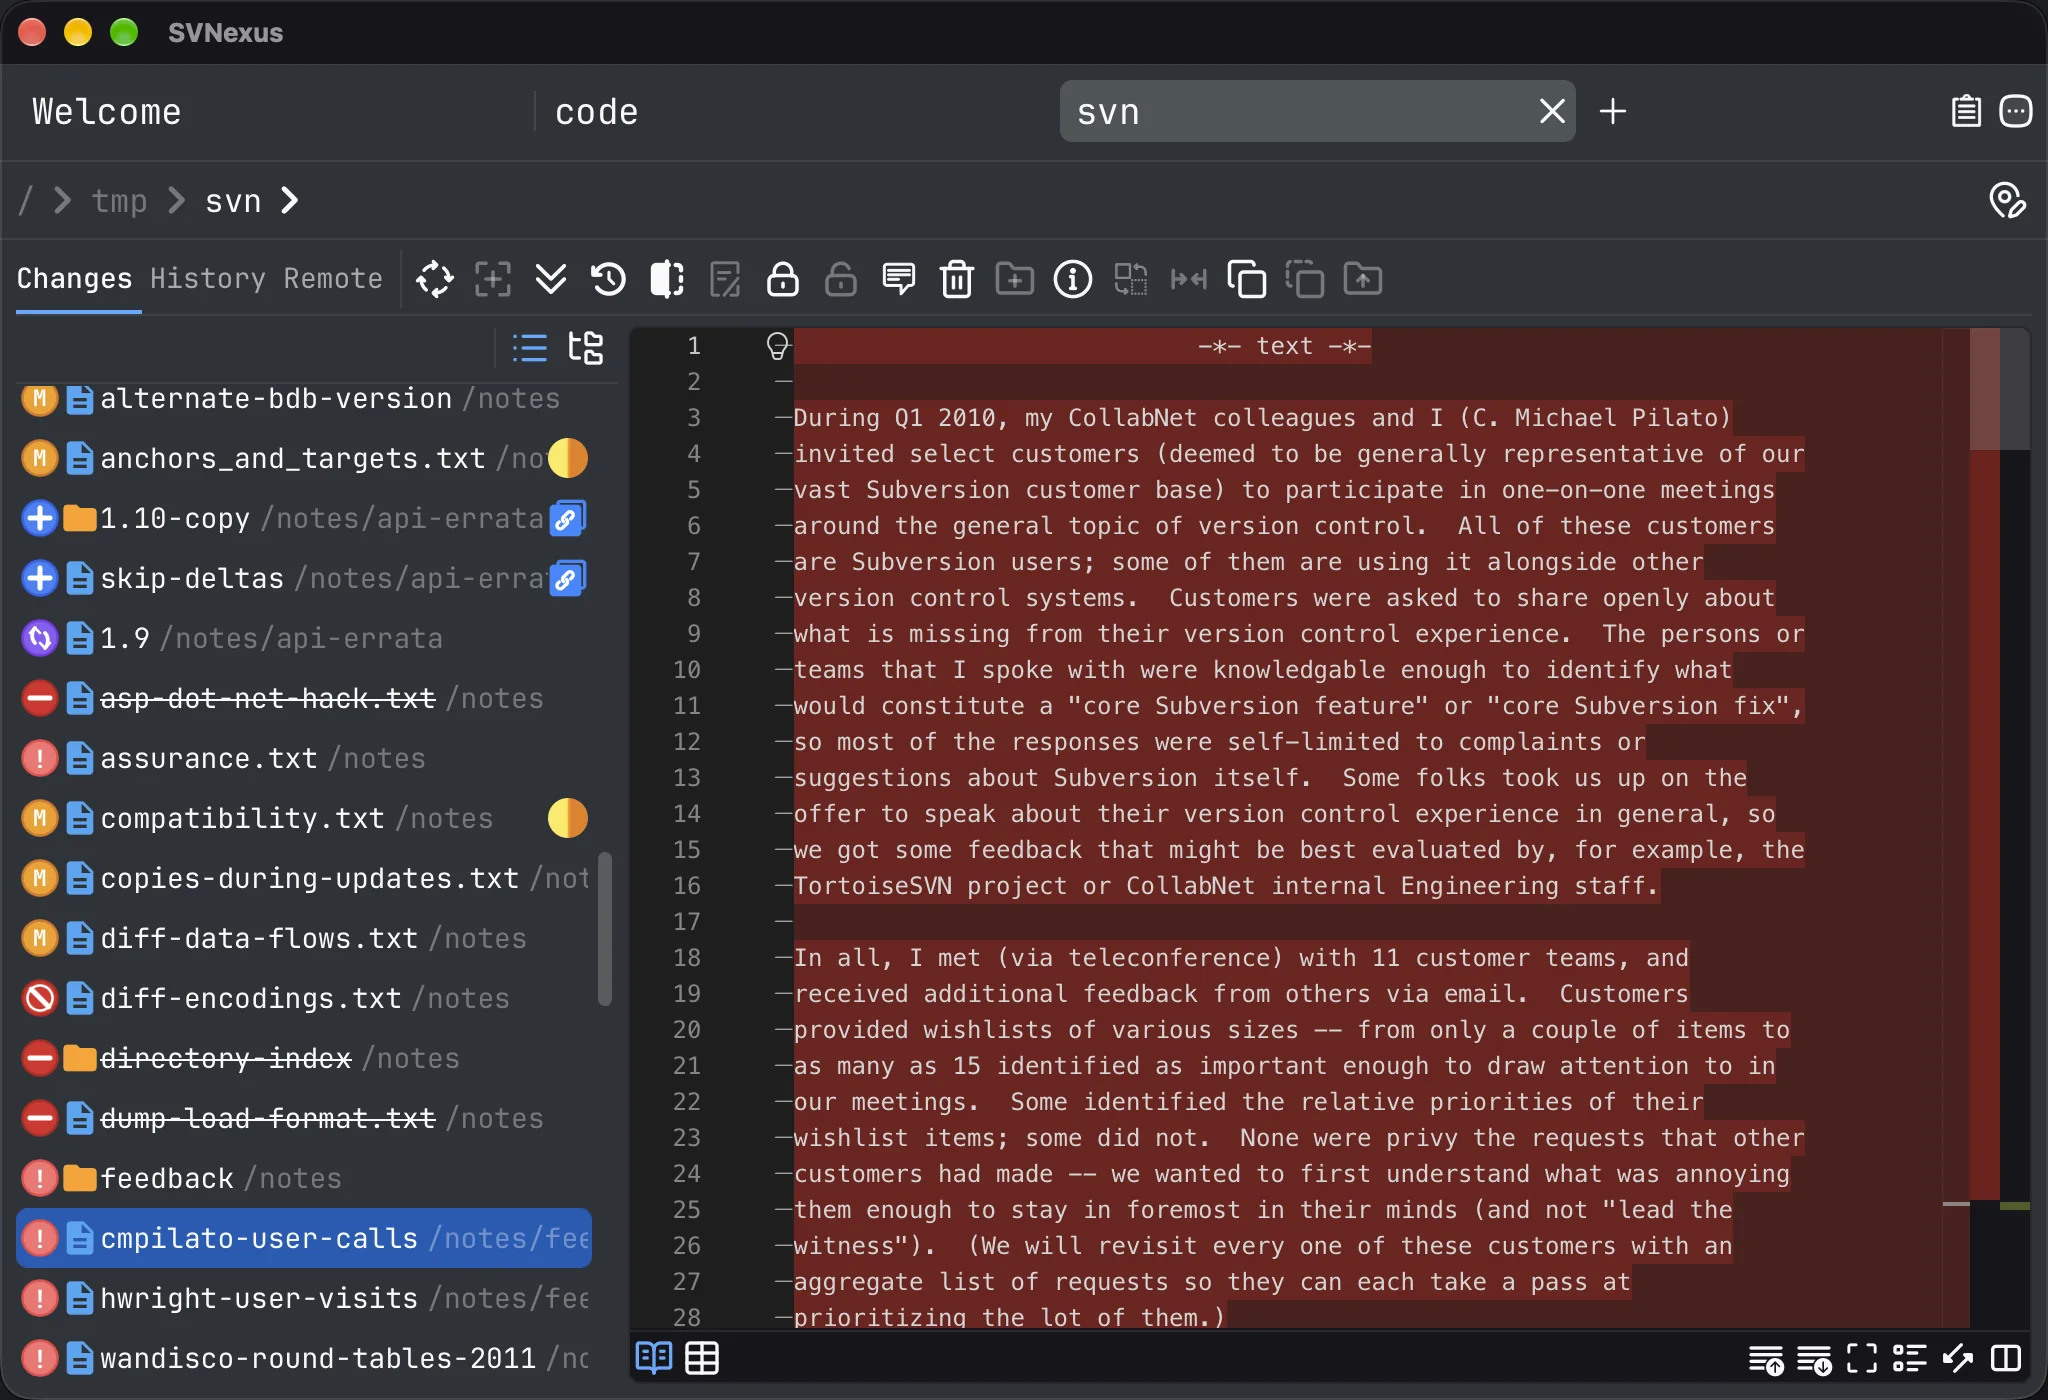
Task: Click the tmp breadcrumb link
Action: coord(119,201)
